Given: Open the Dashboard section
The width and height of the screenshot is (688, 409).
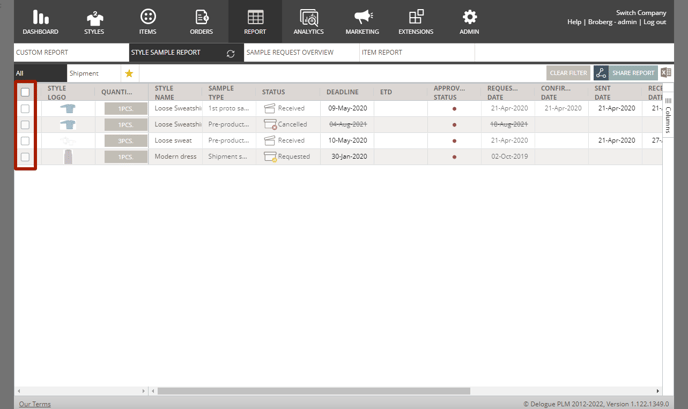Looking at the screenshot, I should pos(40,22).
